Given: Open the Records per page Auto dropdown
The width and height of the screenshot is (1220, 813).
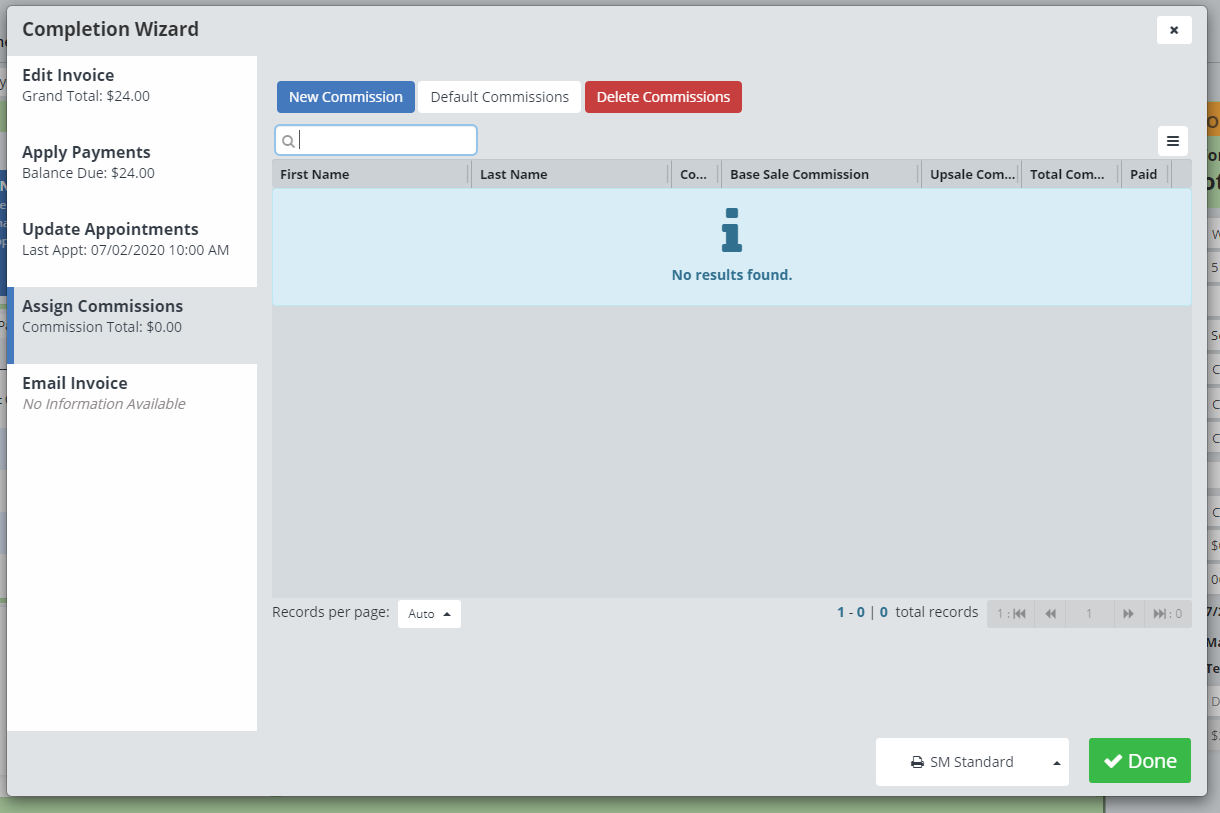Looking at the screenshot, I should pos(429,614).
